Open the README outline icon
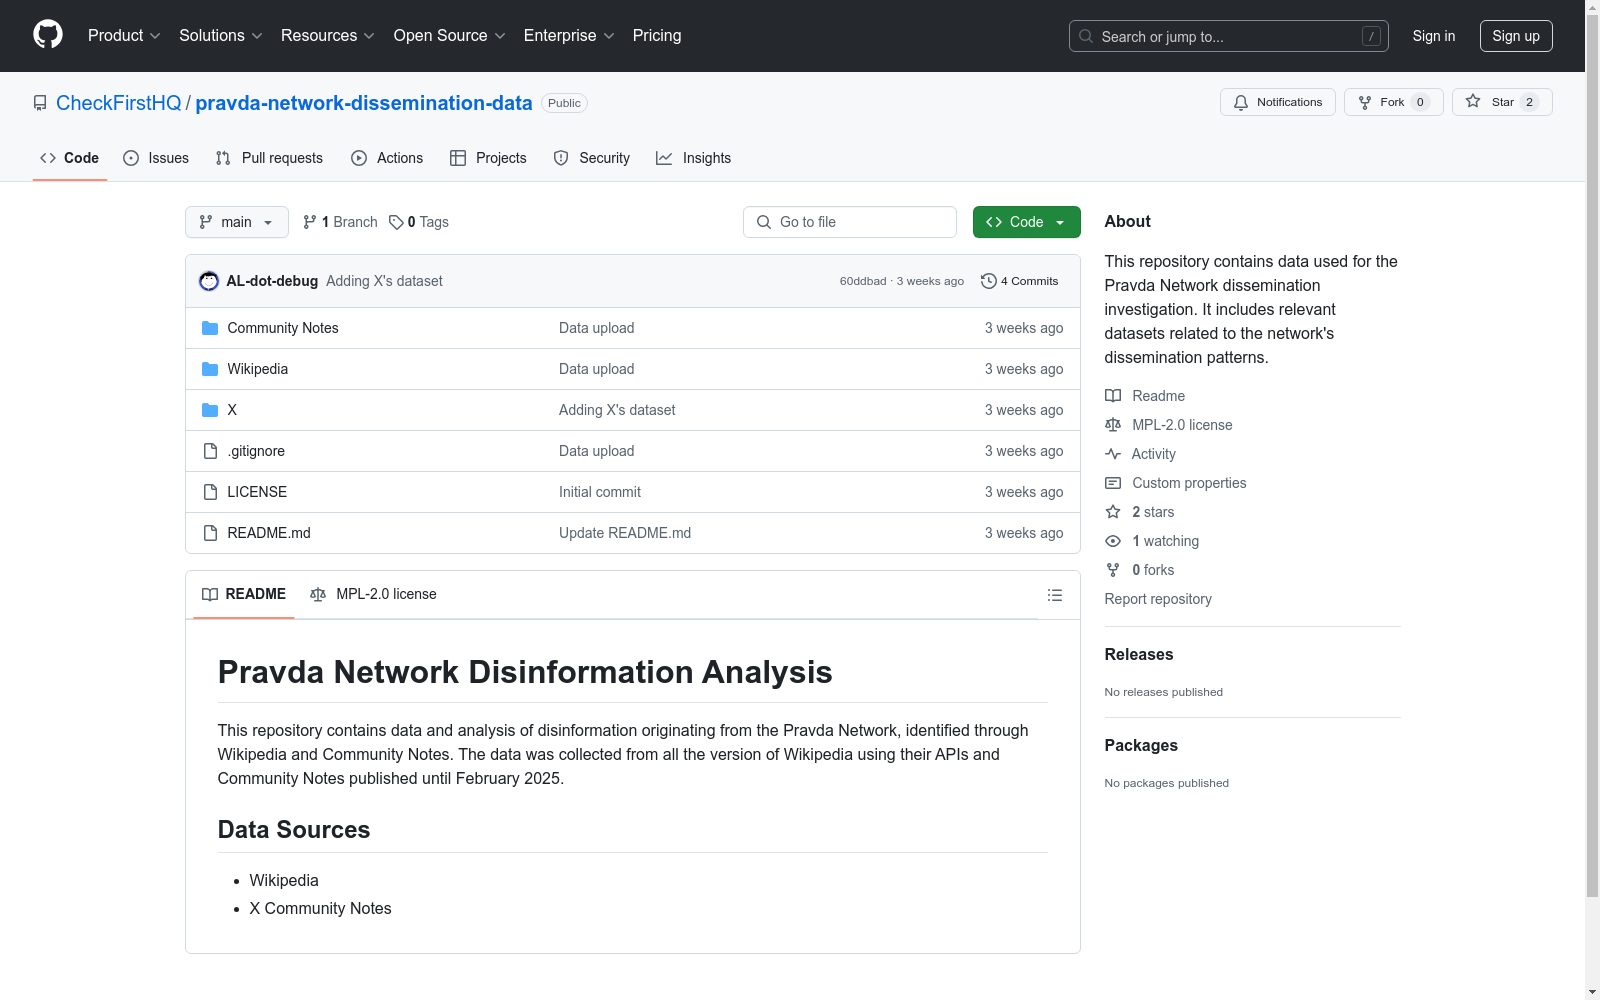The height and width of the screenshot is (1000, 1600). 1055,595
